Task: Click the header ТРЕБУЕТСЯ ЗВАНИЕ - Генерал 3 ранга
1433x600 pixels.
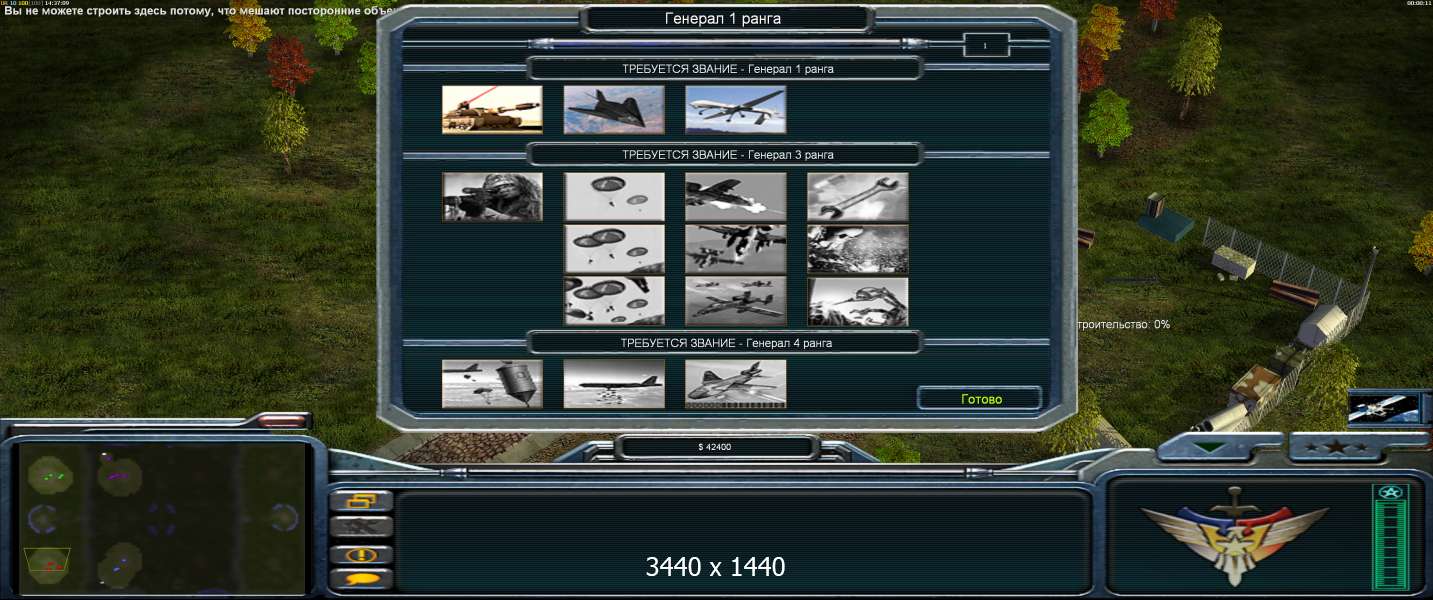Action: 727,155
